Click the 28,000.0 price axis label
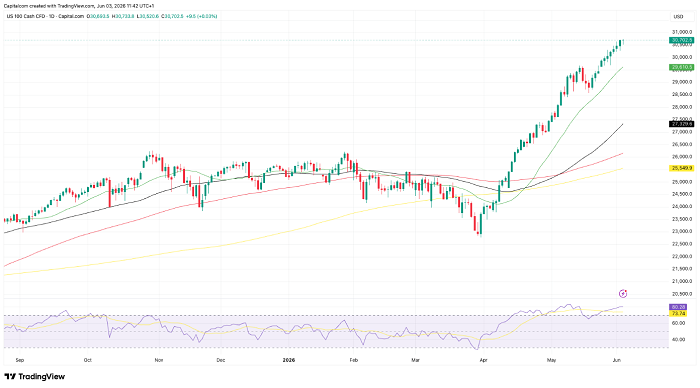The height and width of the screenshot is (388, 700). point(682,107)
